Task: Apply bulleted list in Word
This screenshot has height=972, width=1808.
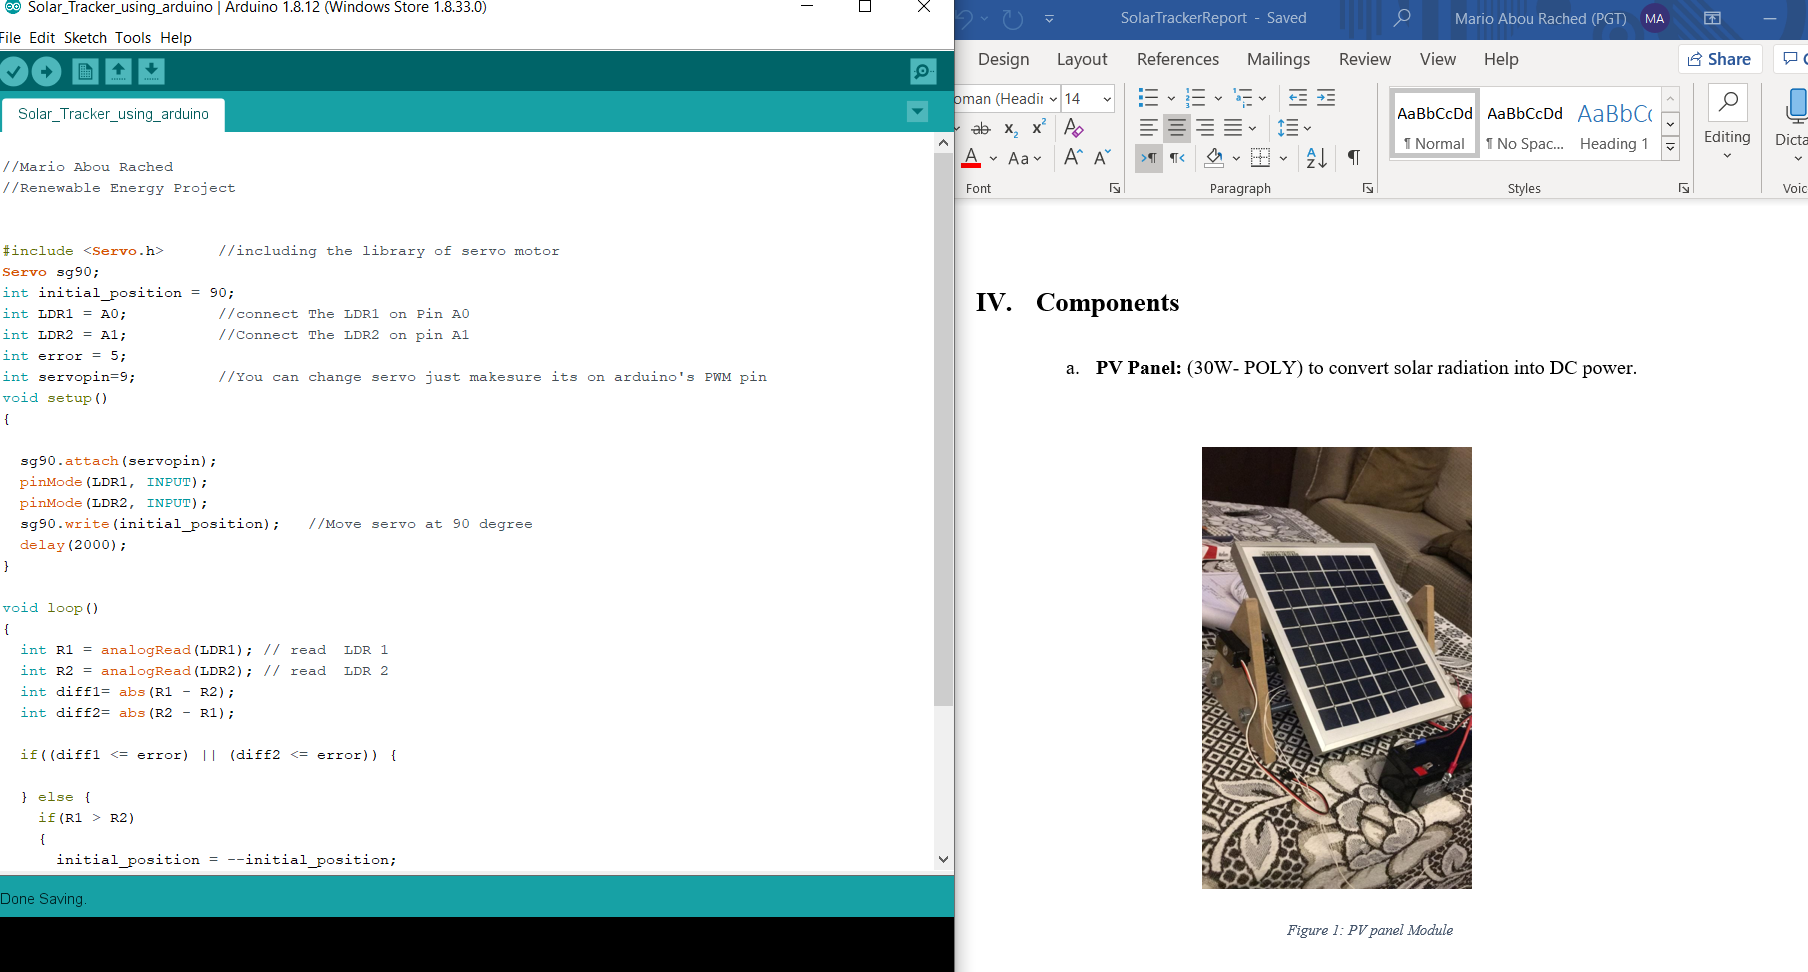Action: (x=1148, y=98)
